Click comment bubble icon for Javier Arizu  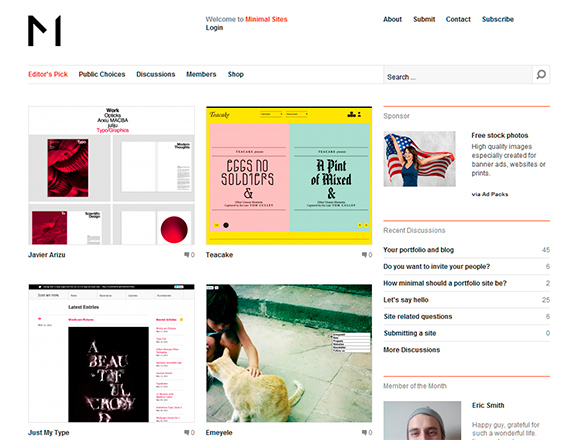coord(186,254)
